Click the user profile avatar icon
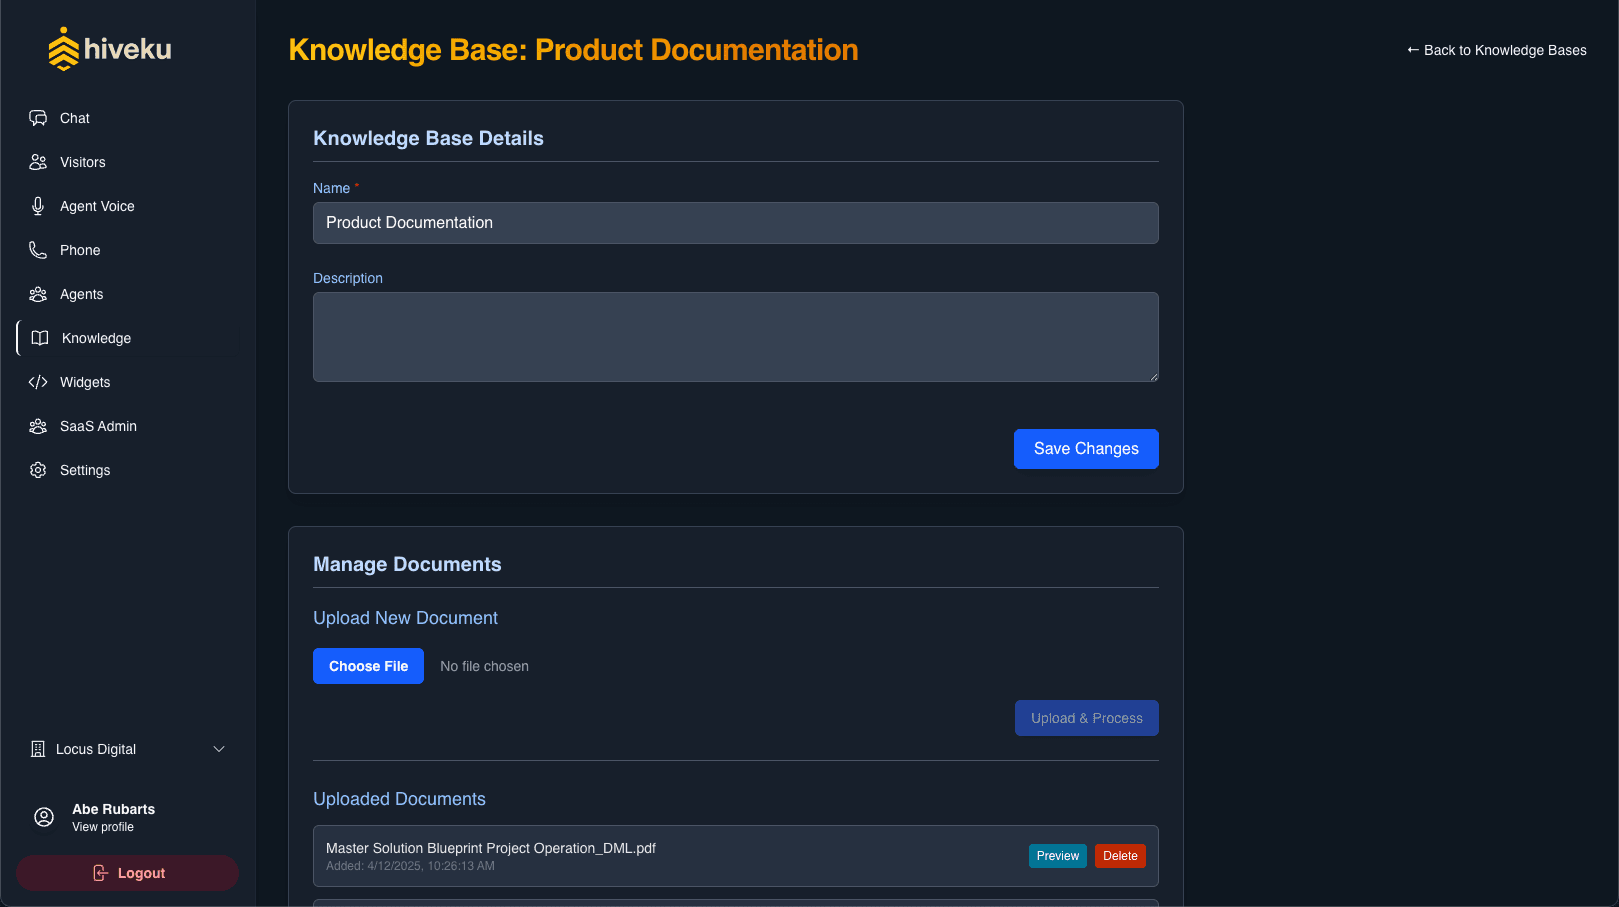This screenshot has width=1619, height=907. tap(44, 817)
